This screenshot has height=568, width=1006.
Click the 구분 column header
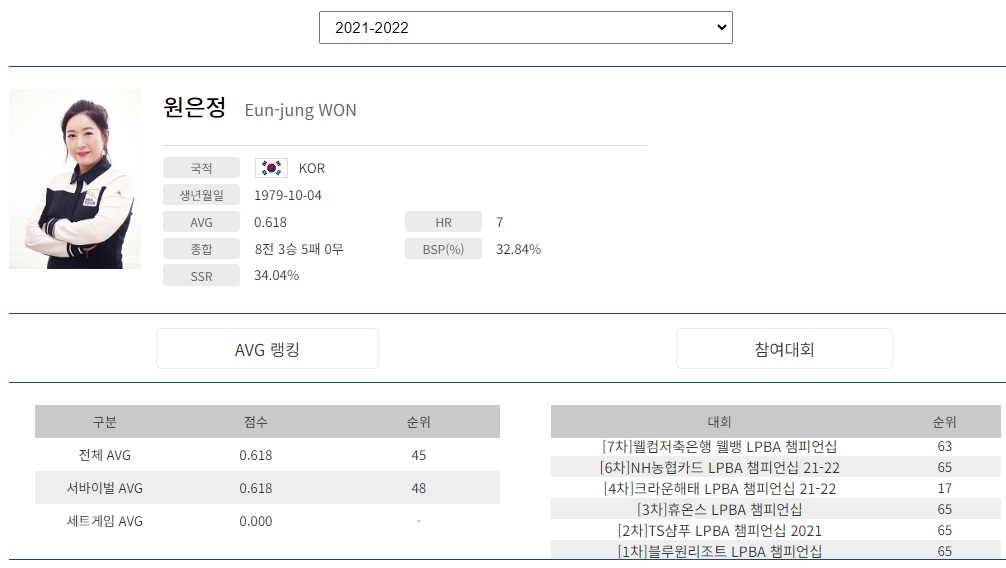(105, 422)
